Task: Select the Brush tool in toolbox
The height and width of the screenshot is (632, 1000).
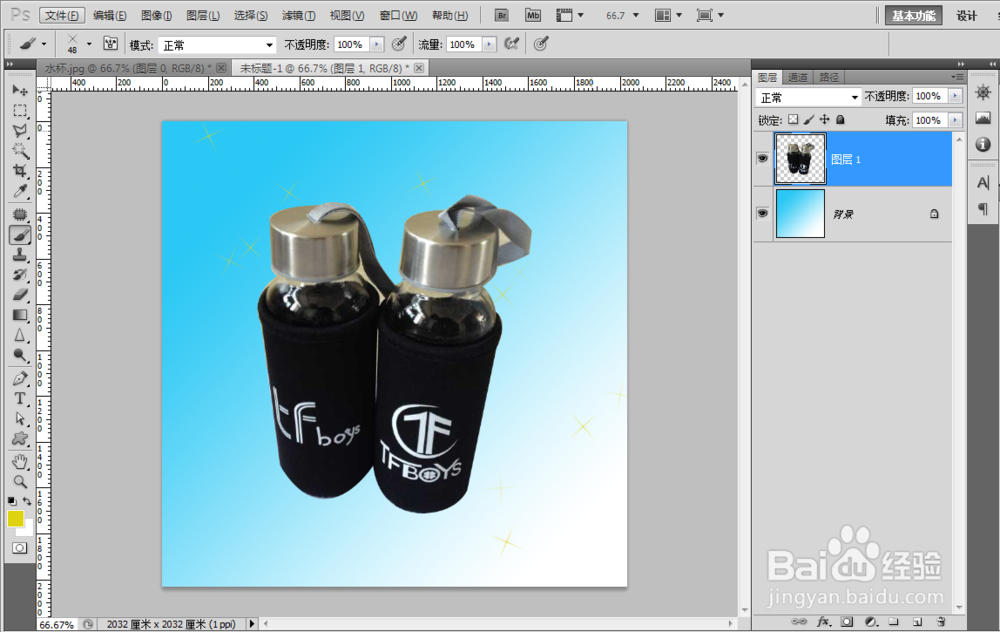Action: 20,235
